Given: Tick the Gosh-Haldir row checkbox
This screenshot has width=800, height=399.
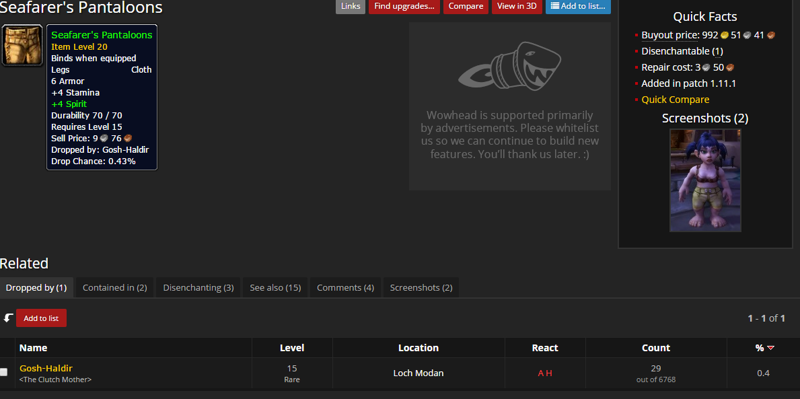Looking at the screenshot, I should [x=4, y=372].
